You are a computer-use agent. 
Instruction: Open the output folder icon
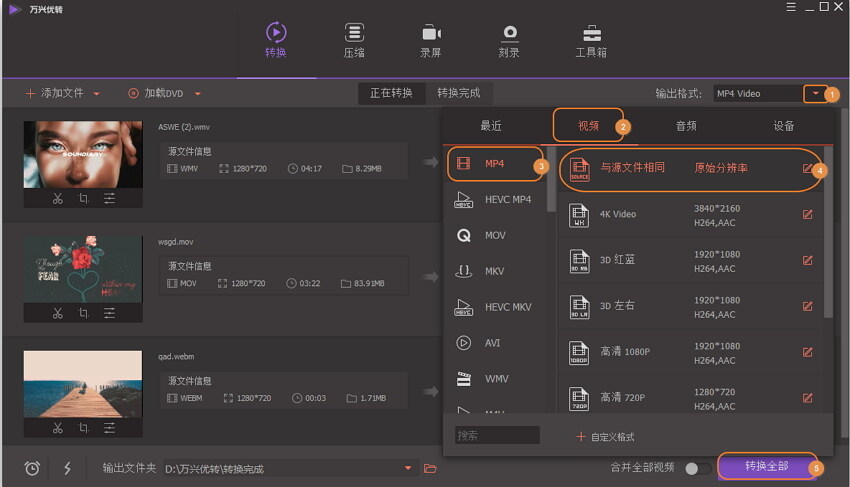click(x=431, y=468)
